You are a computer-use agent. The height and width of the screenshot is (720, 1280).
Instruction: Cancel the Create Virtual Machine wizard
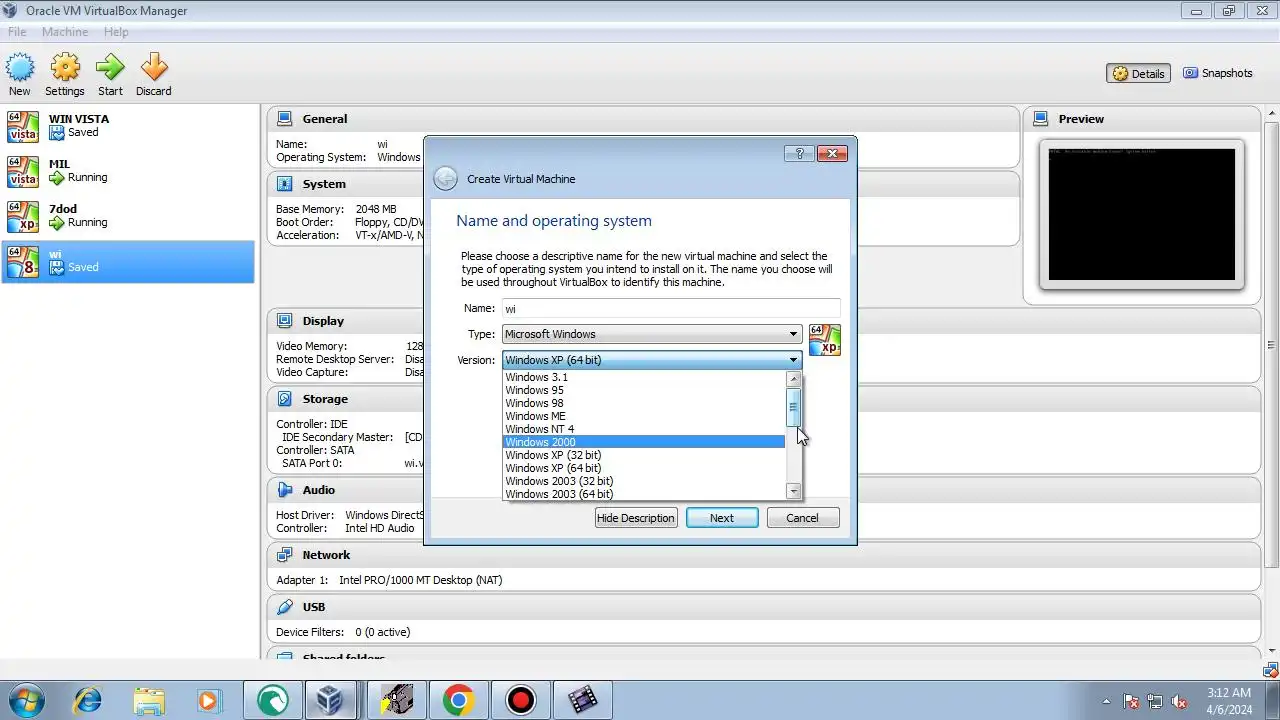803,518
